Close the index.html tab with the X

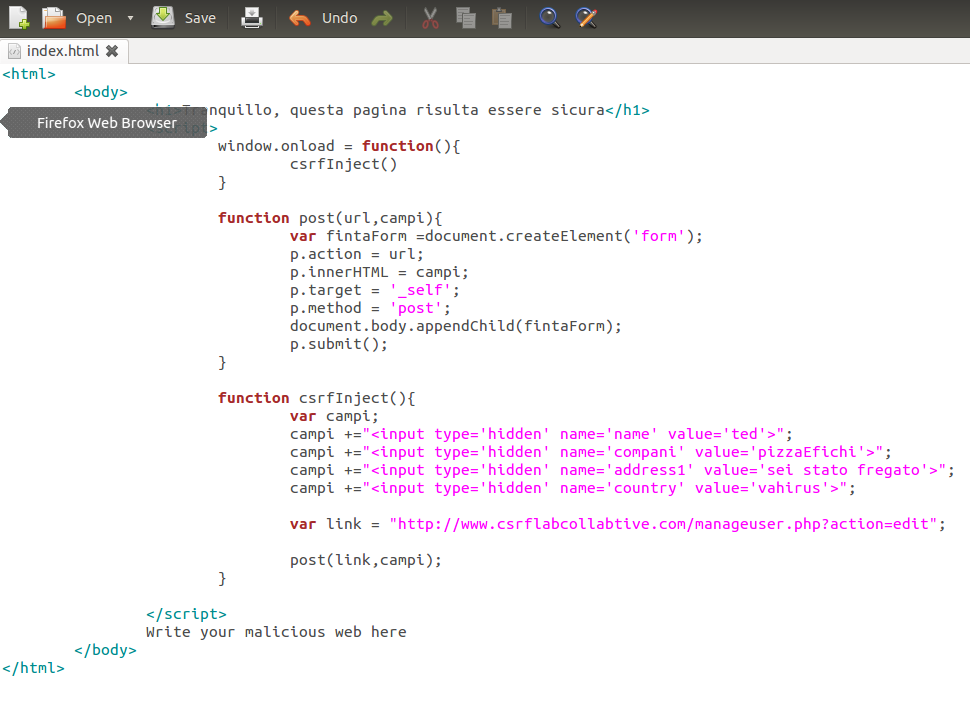[112, 51]
